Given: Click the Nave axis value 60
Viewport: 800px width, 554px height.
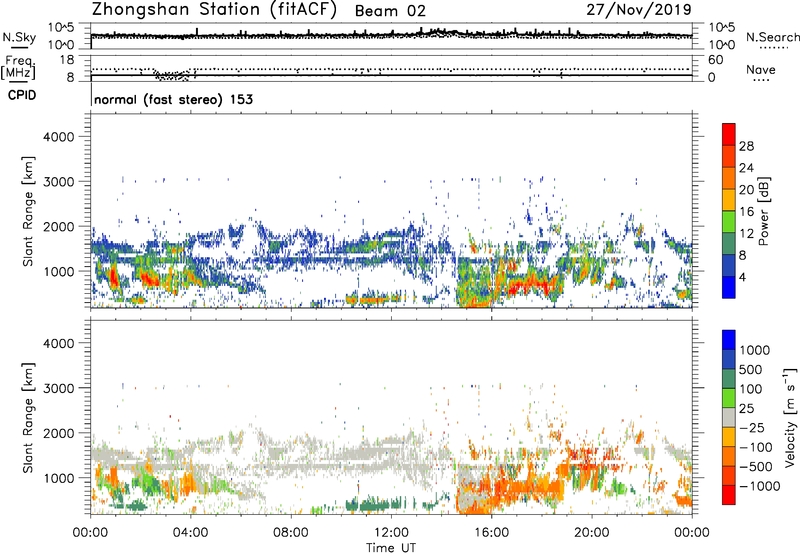Looking at the screenshot, I should (x=715, y=60).
